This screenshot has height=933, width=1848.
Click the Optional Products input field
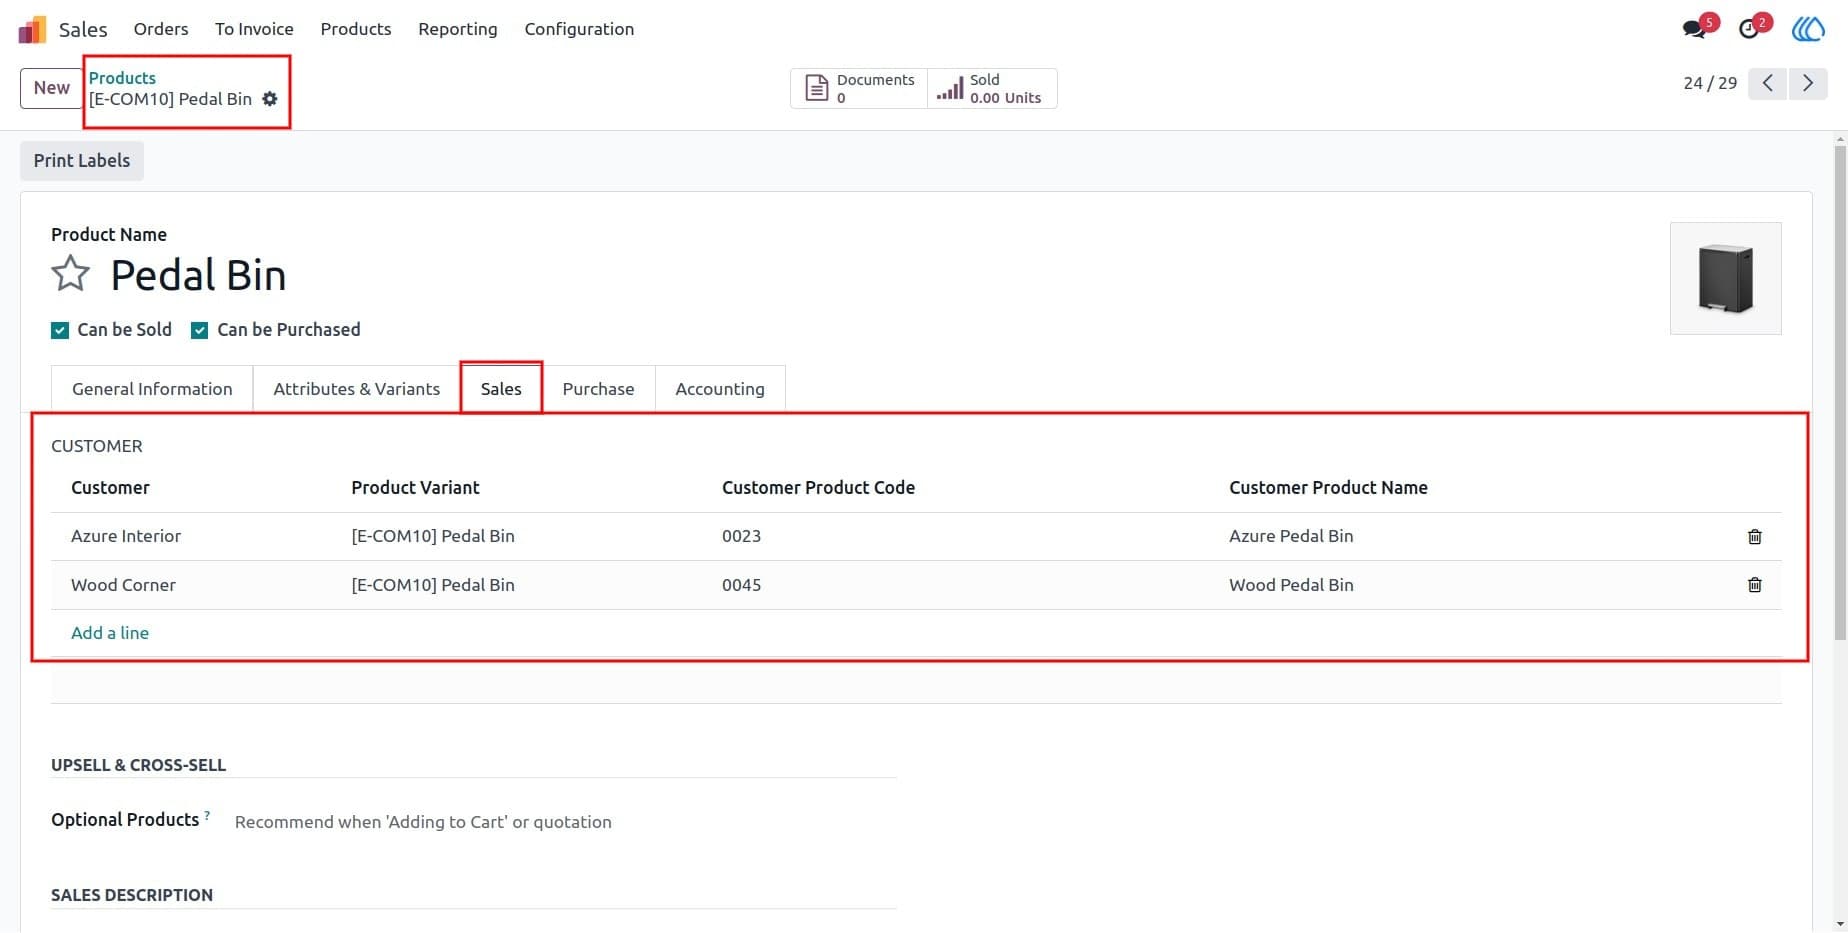[565, 822]
